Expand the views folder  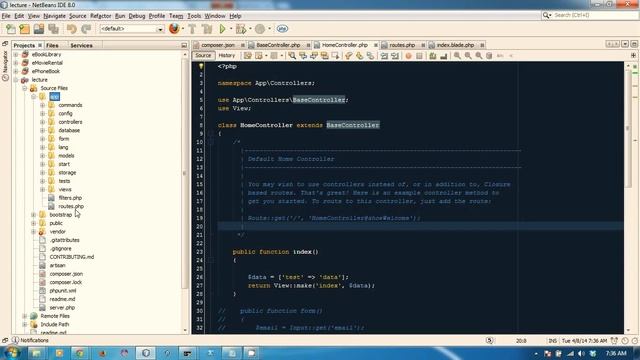tap(42, 189)
